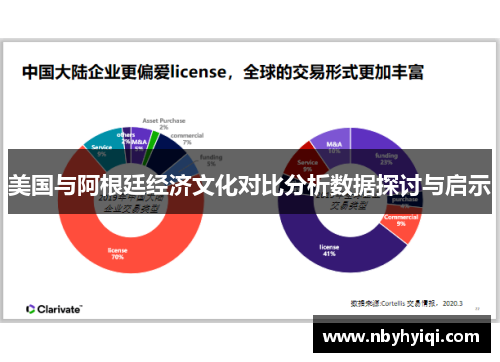
Task: Click the Clarivate logo
Action: (x=54, y=309)
